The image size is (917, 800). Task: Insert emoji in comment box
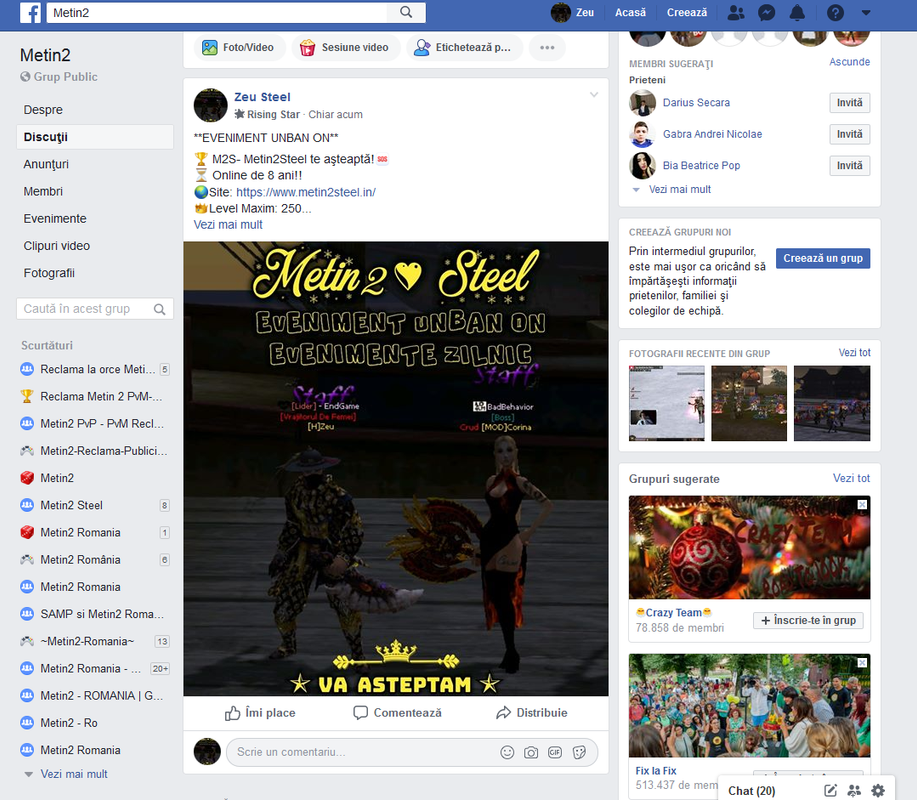(x=507, y=752)
